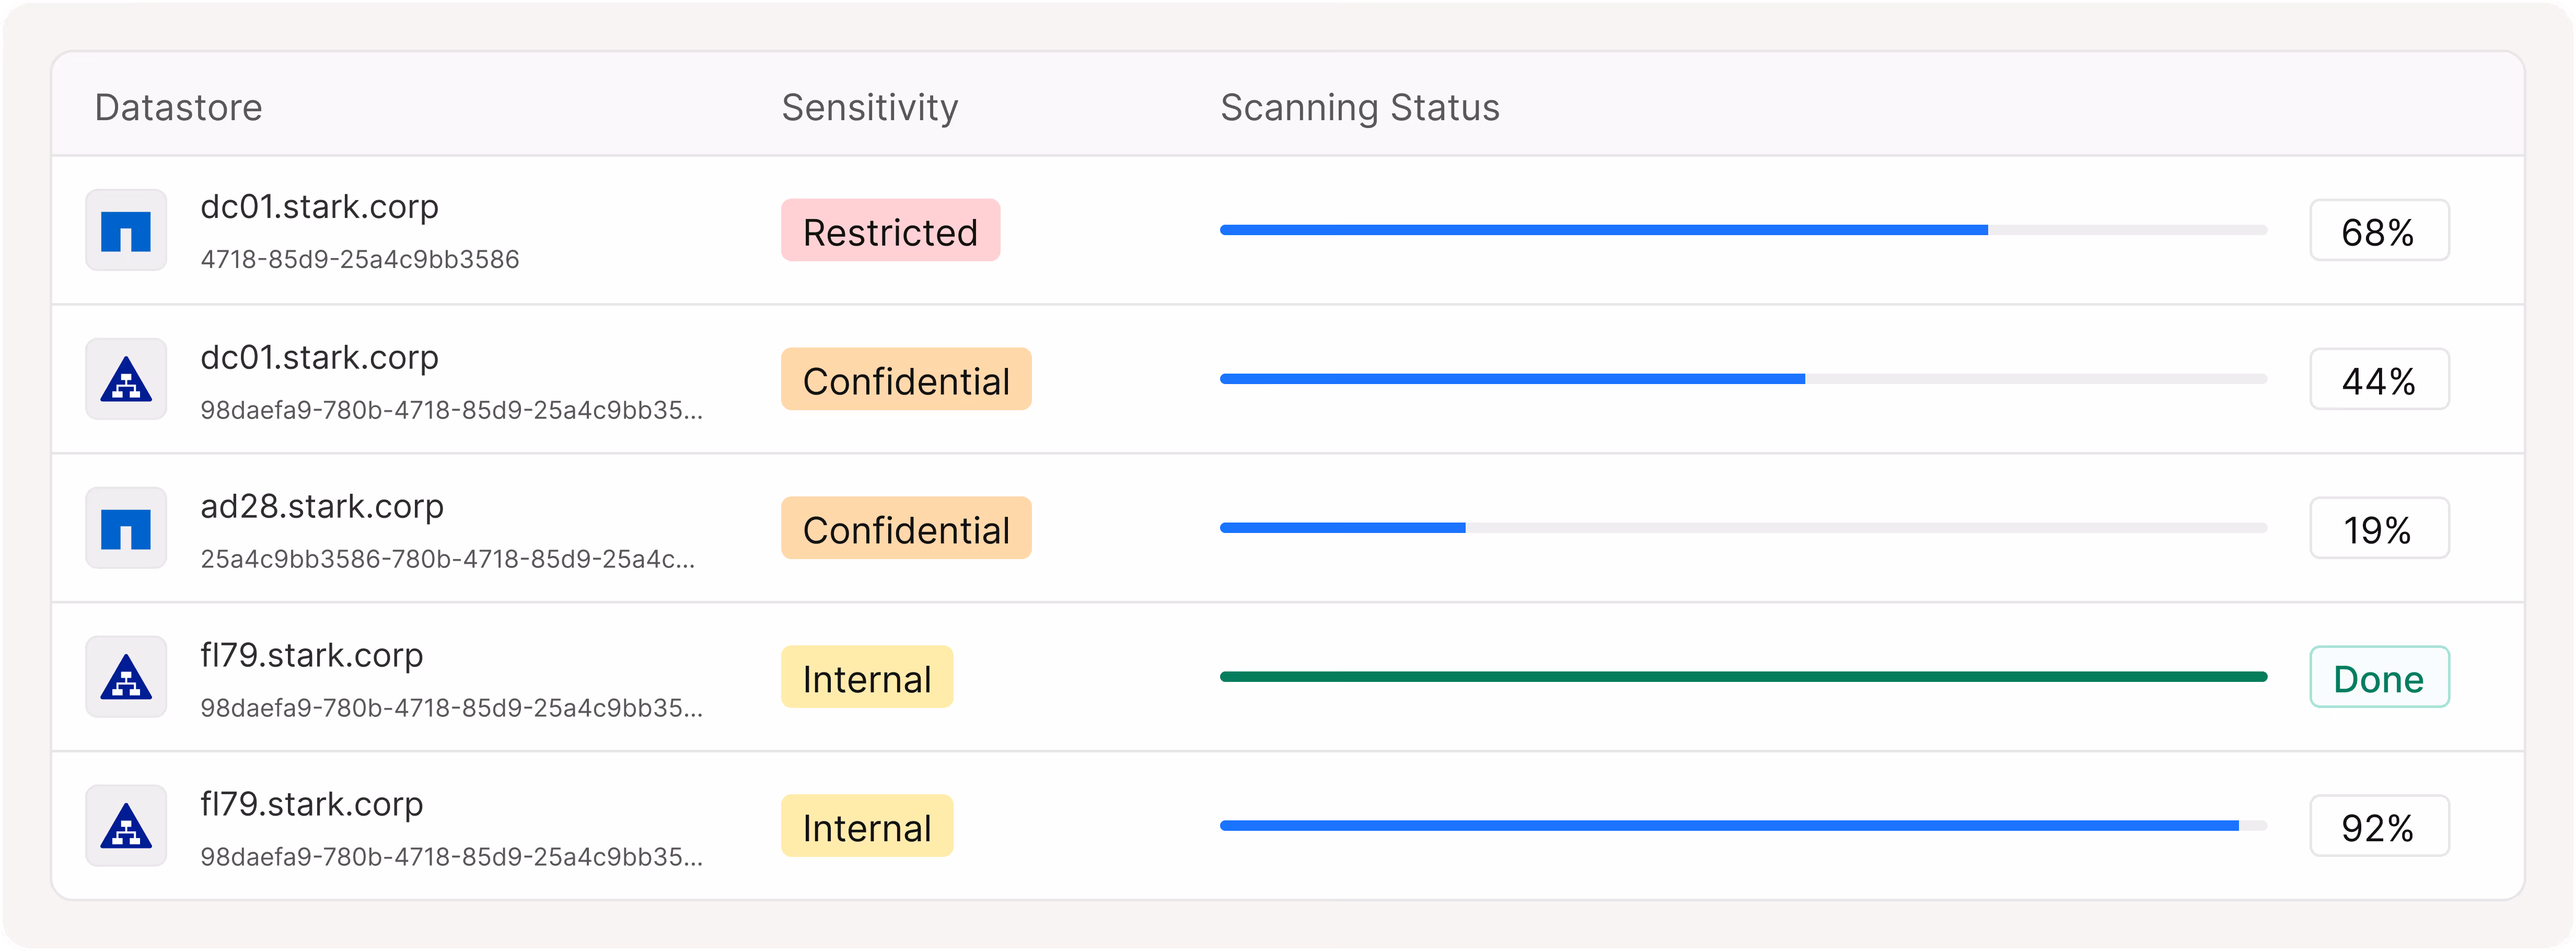Click Confidential badge for ad28.stark.corp
The height and width of the screenshot is (951, 2576).
pyautogui.click(x=906, y=528)
